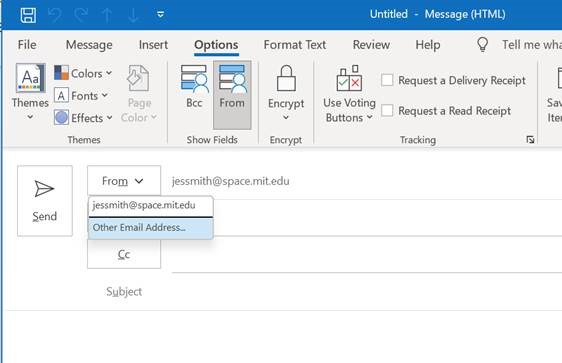Open Theme Effects options
The width and height of the screenshot is (562, 363).
pyautogui.click(x=83, y=118)
